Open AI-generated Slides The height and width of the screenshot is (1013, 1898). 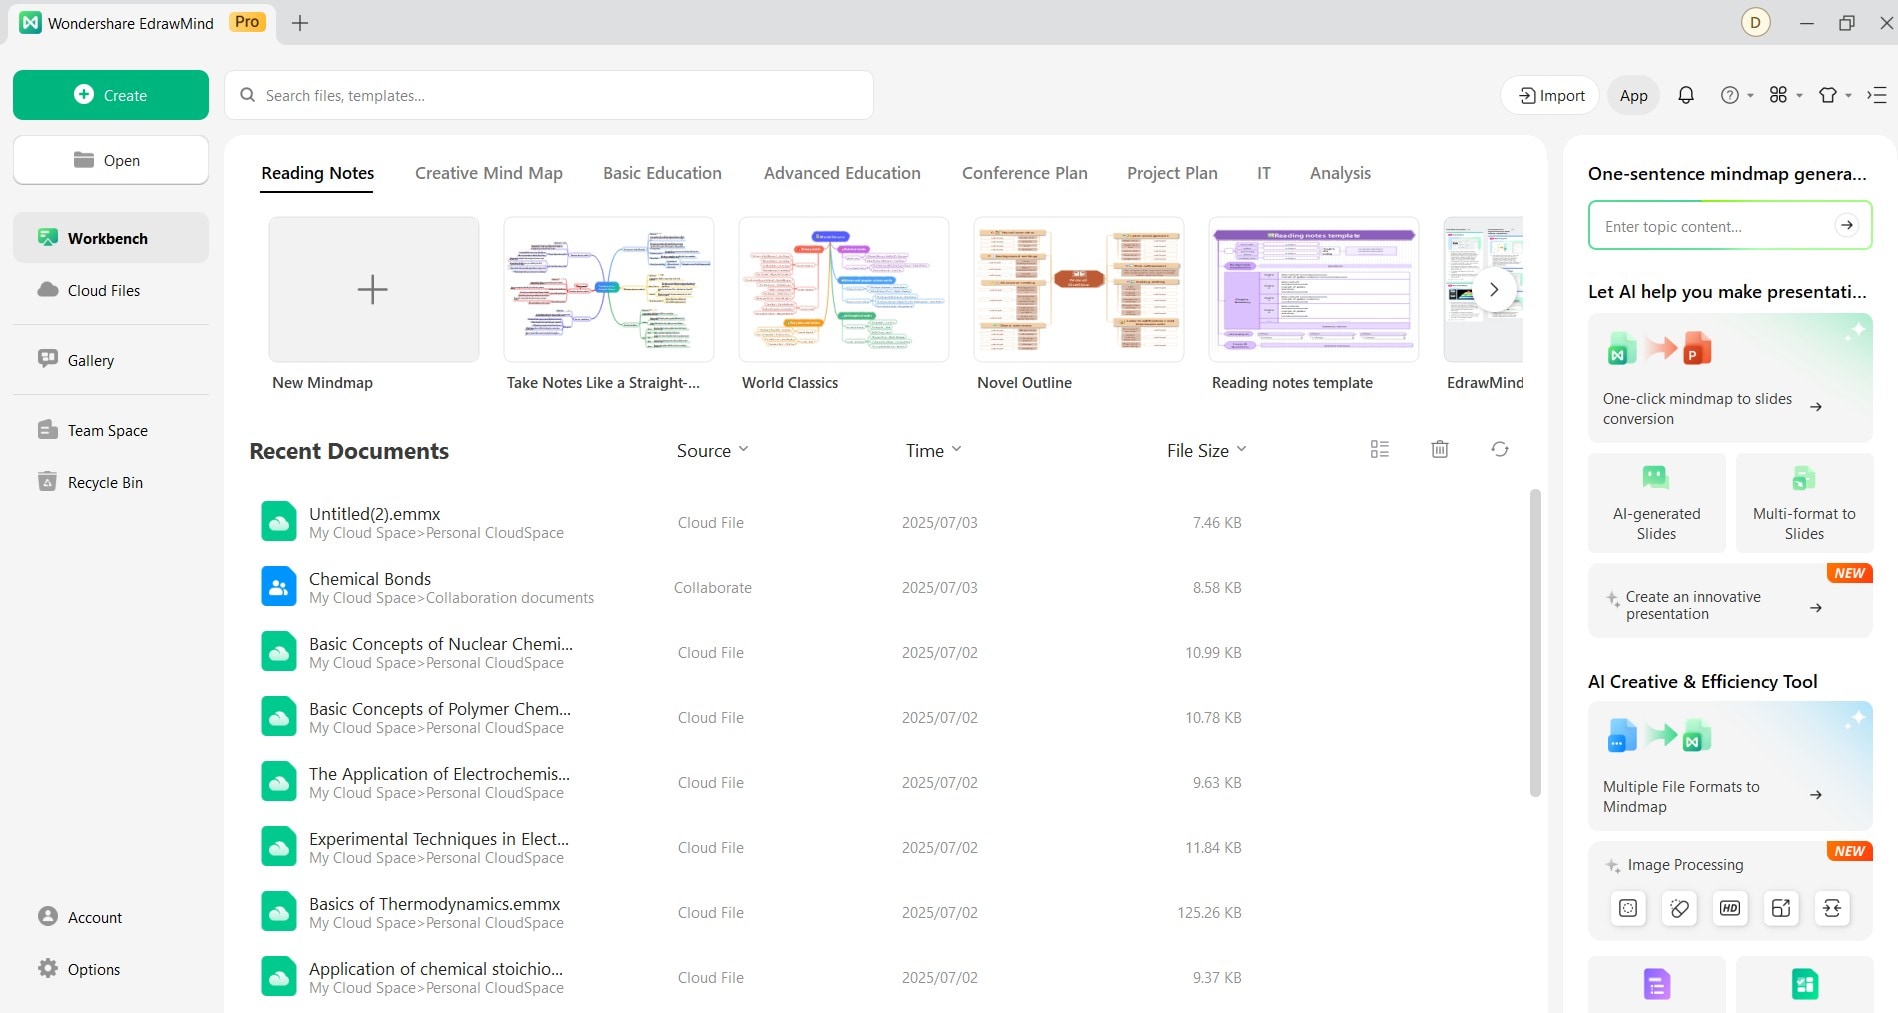tap(1657, 503)
